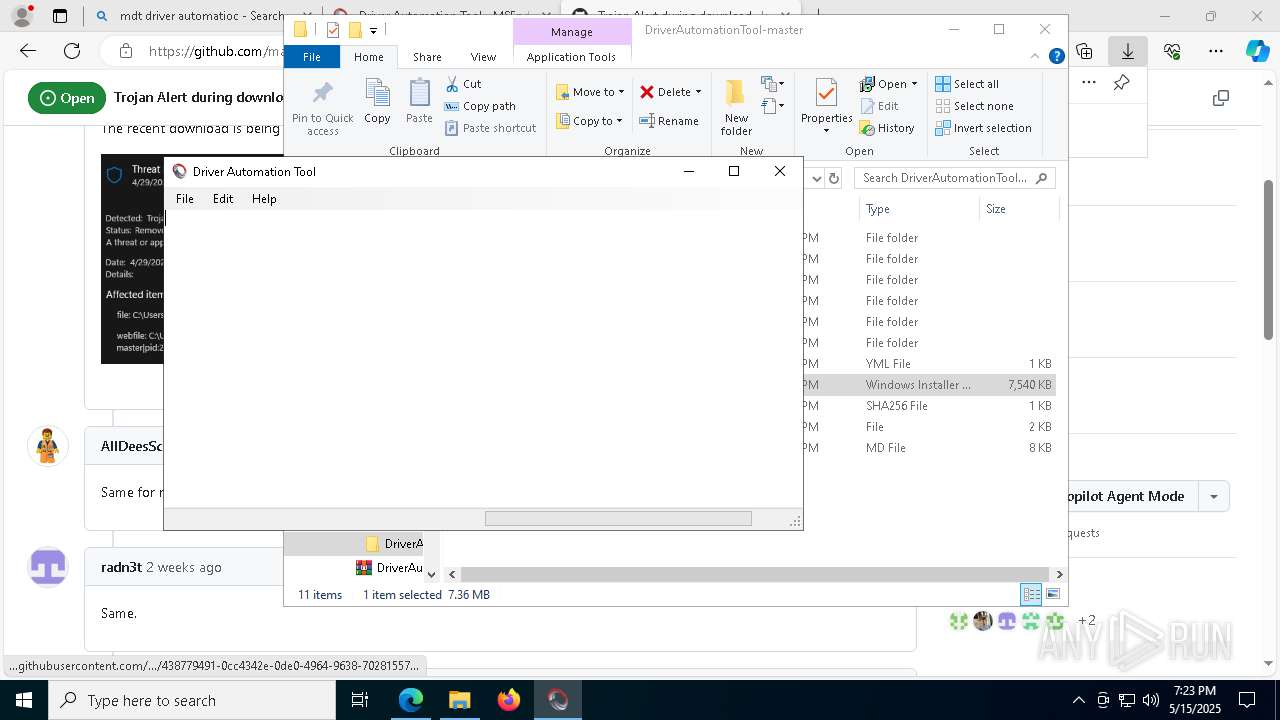Click the Windows Start button
Image resolution: width=1280 pixels, height=720 pixels.
[x=23, y=700]
